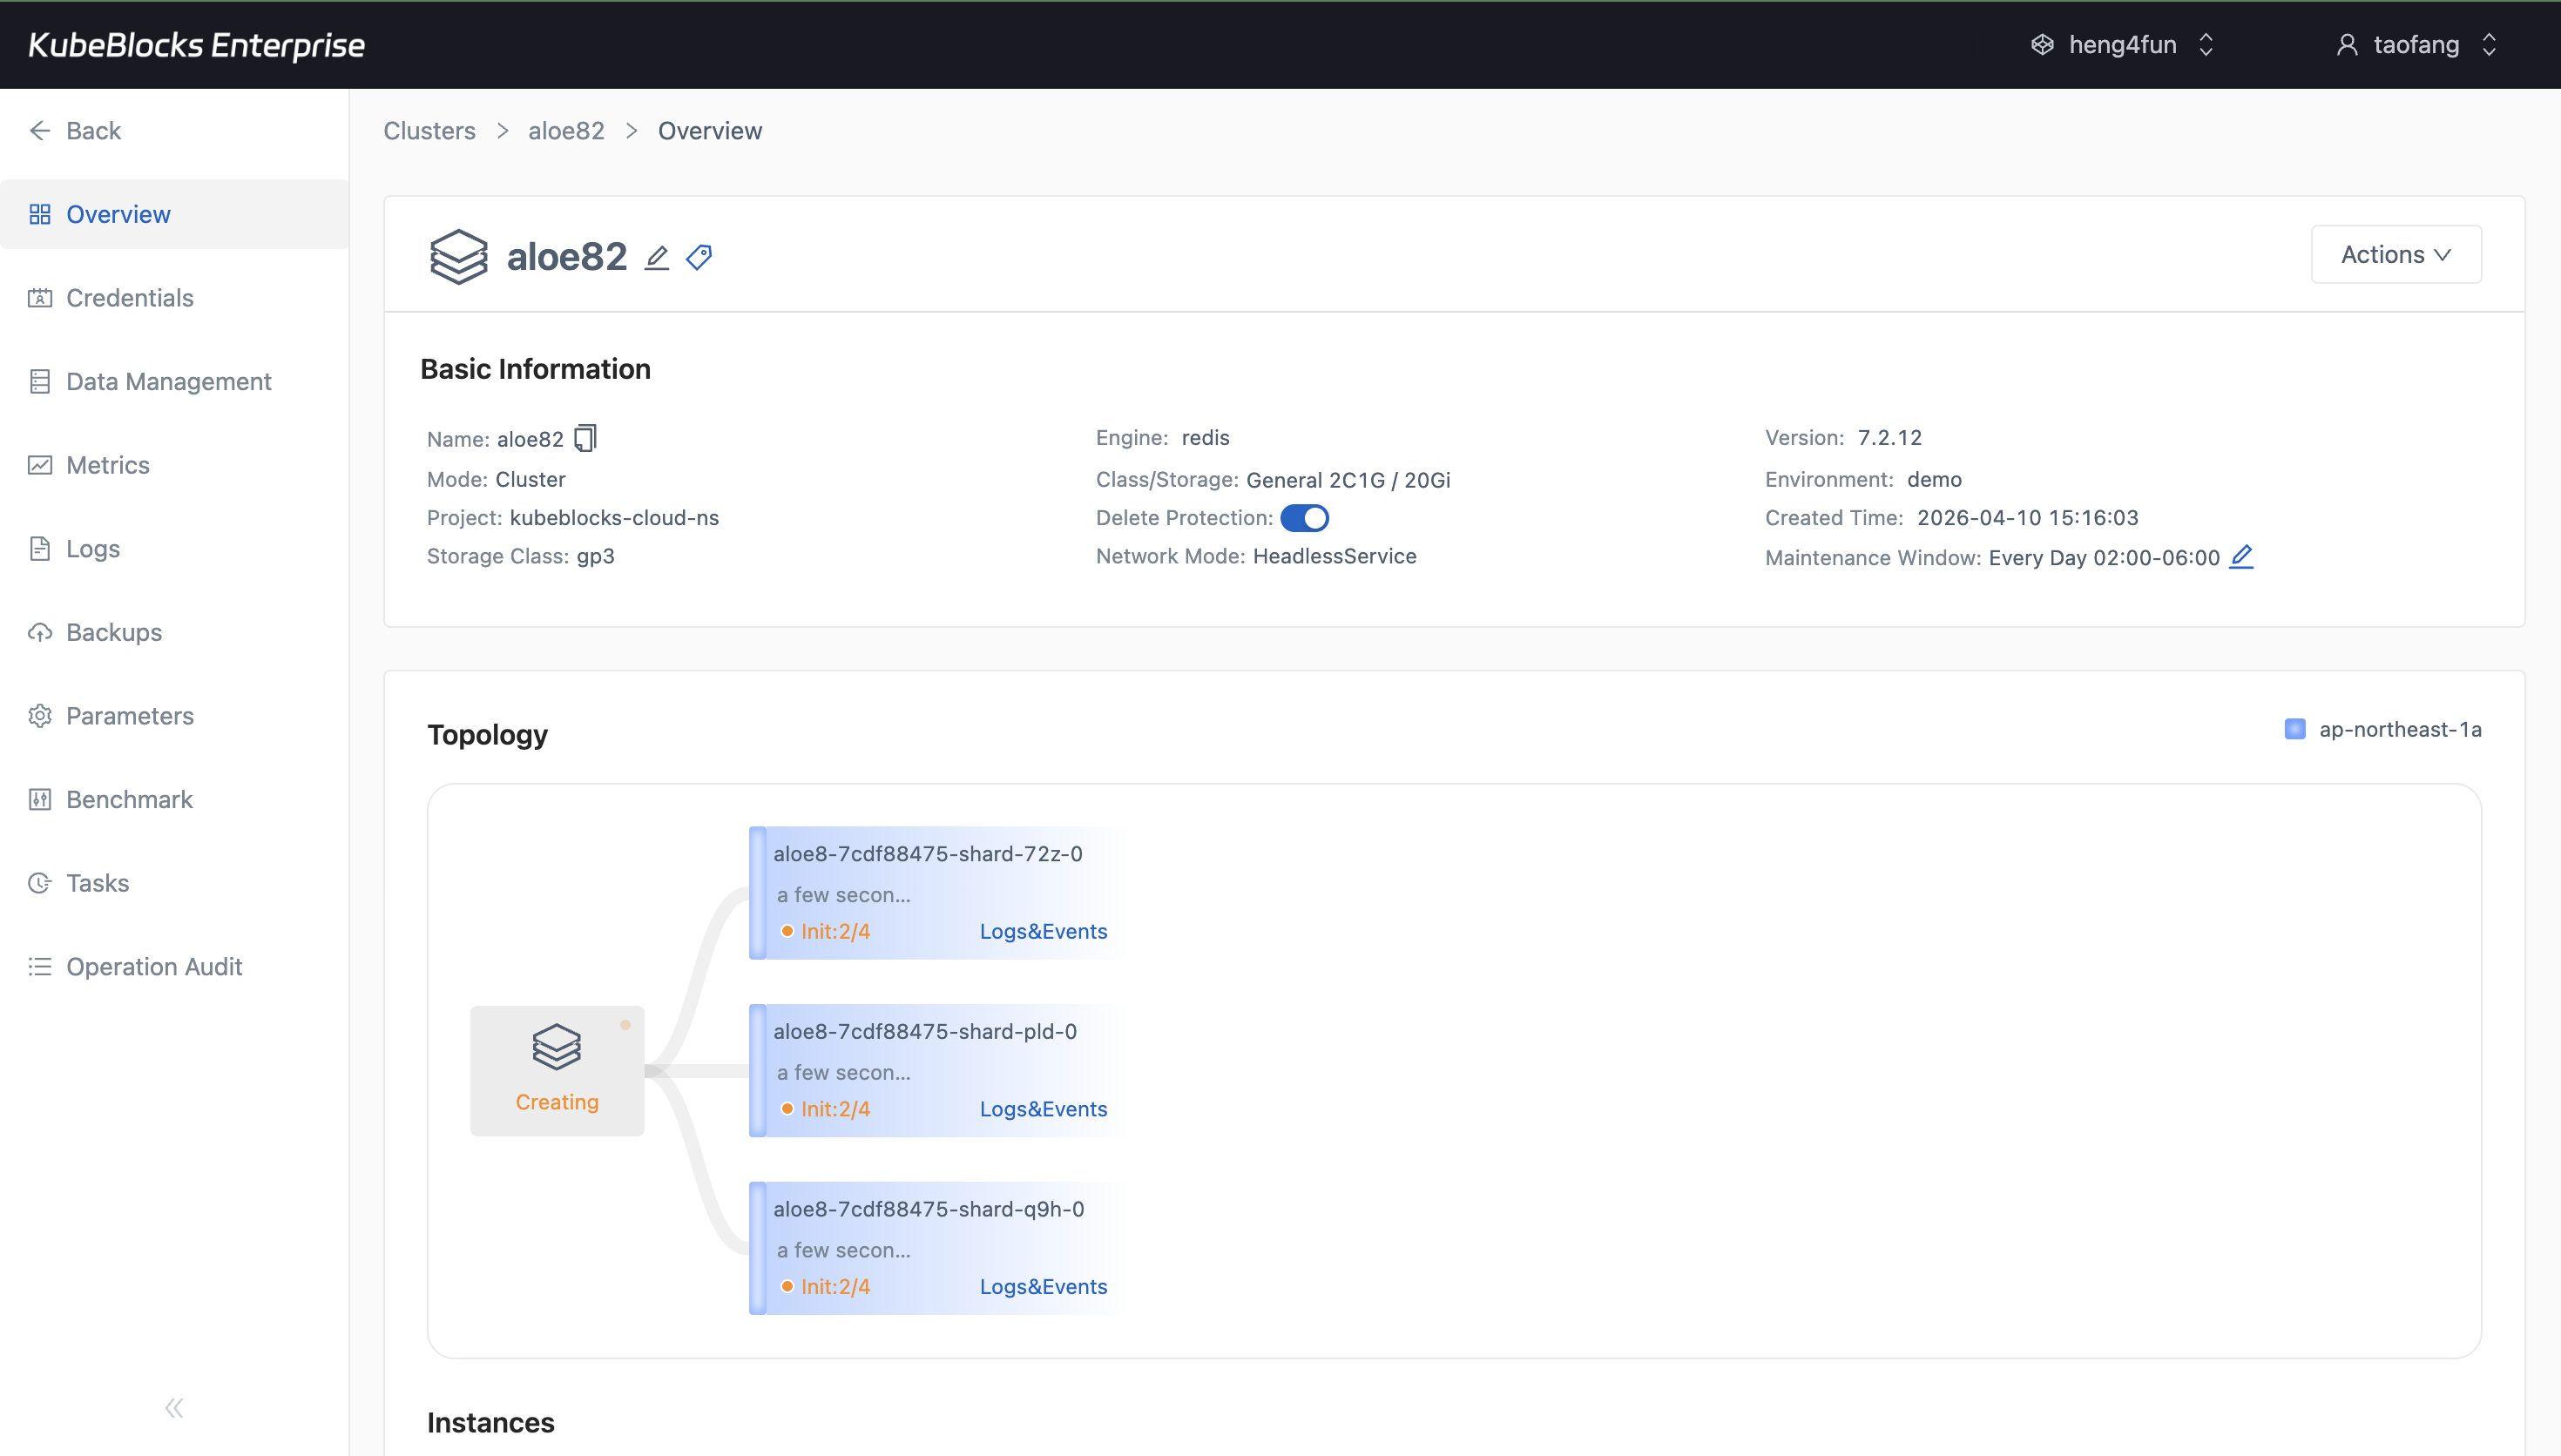View Logs&Events for shard-72z-0
The height and width of the screenshot is (1456, 2561).
coord(1043,930)
